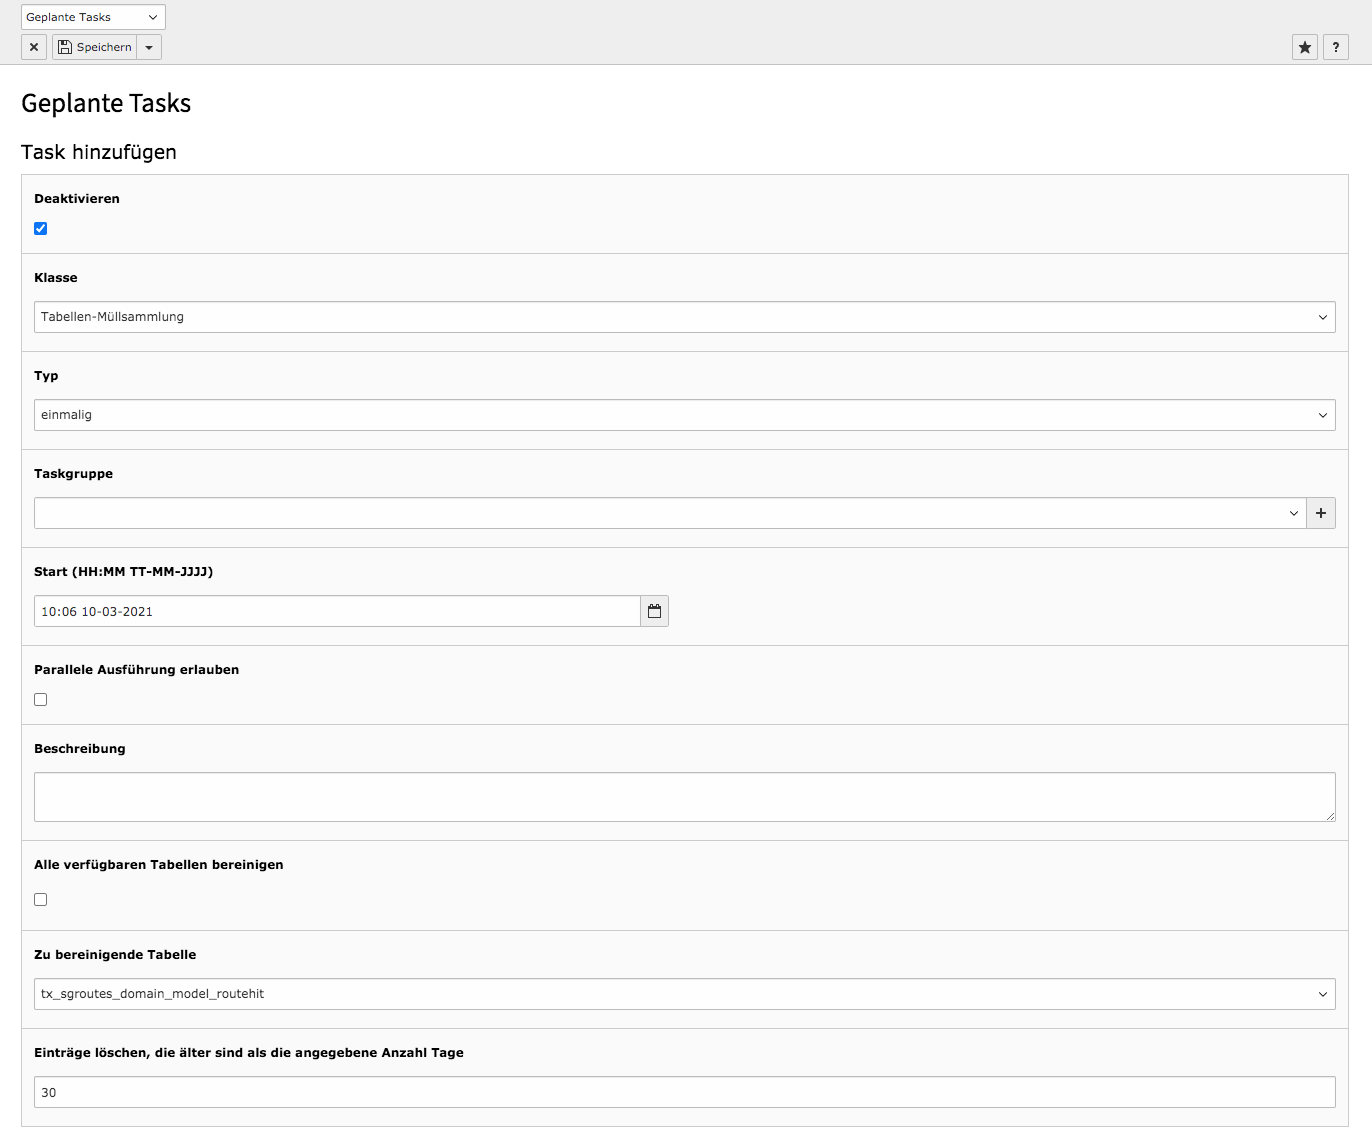Select the Tage value field containing 30
1372x1138 pixels.
pos(683,1091)
